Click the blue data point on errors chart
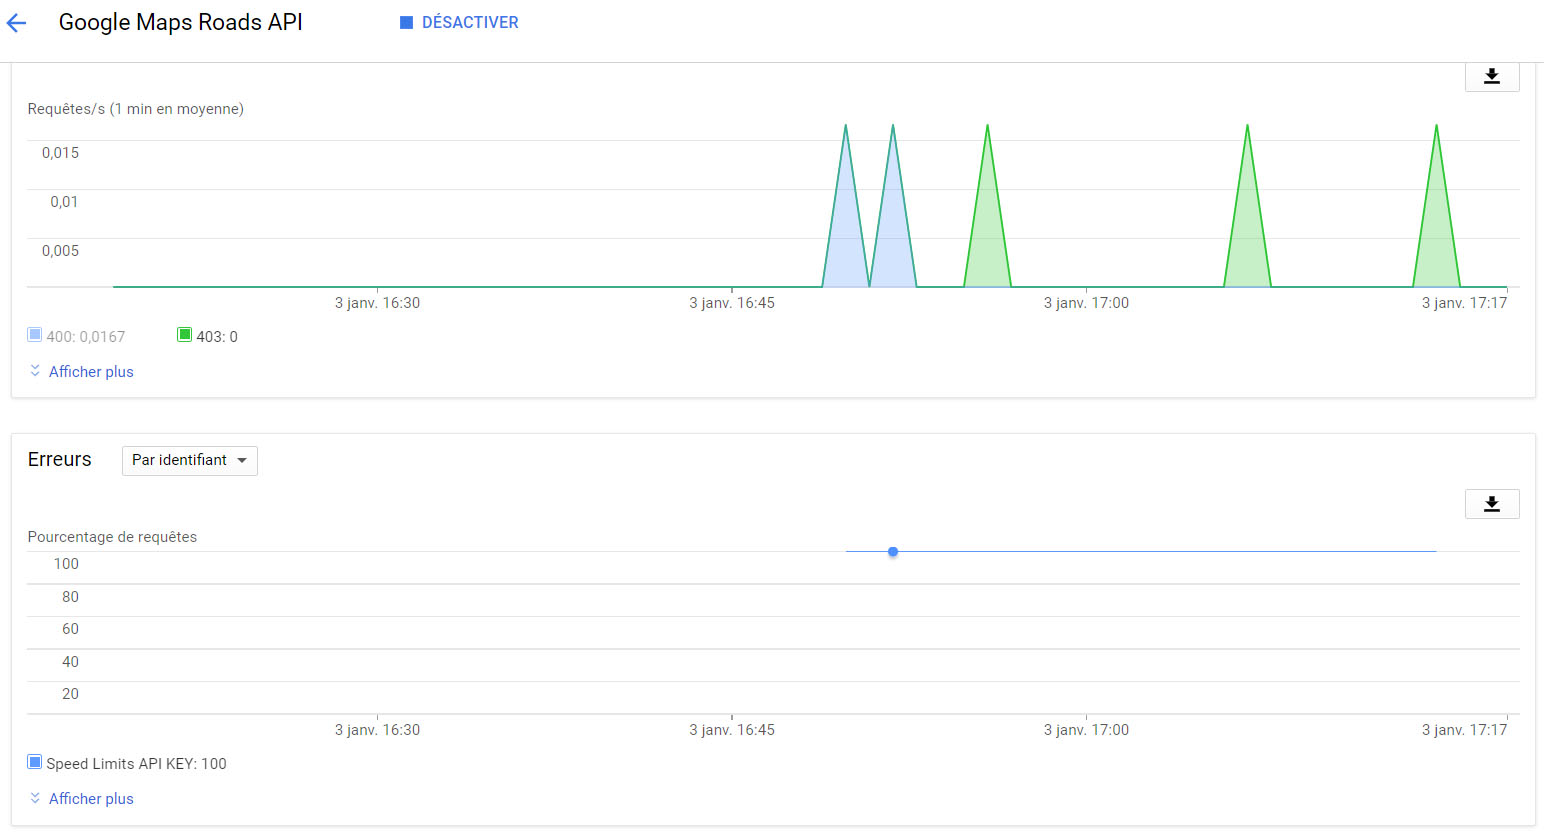Viewport: 1544px width, 834px height. [x=893, y=552]
